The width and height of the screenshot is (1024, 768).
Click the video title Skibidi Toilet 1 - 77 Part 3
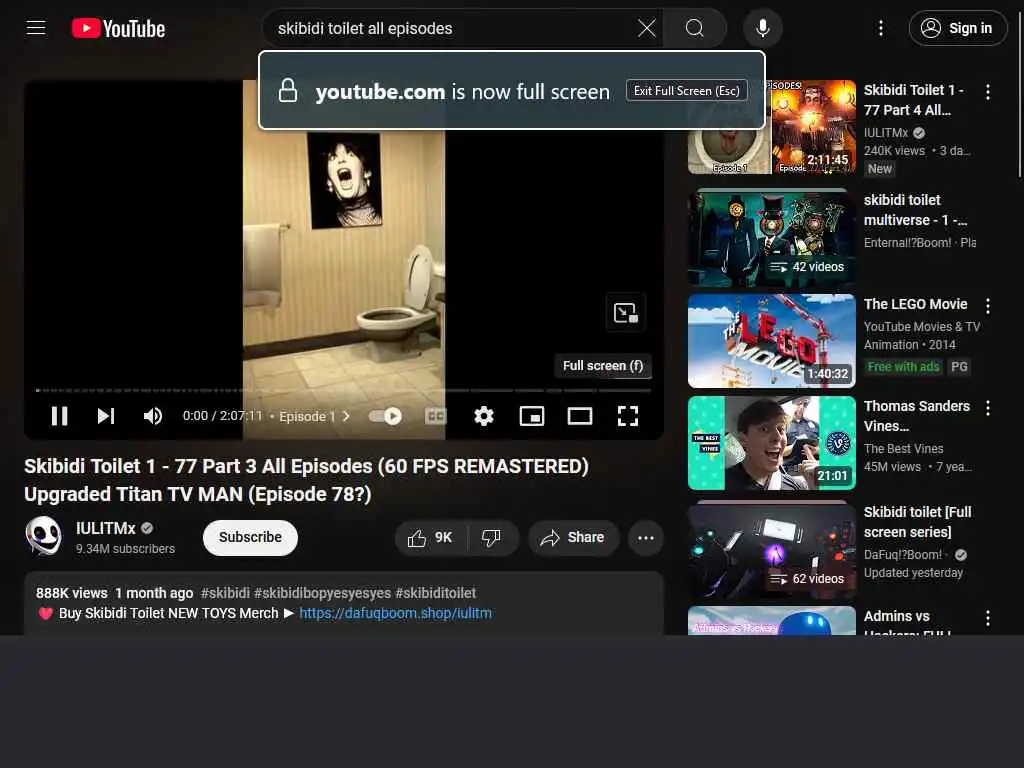click(306, 480)
